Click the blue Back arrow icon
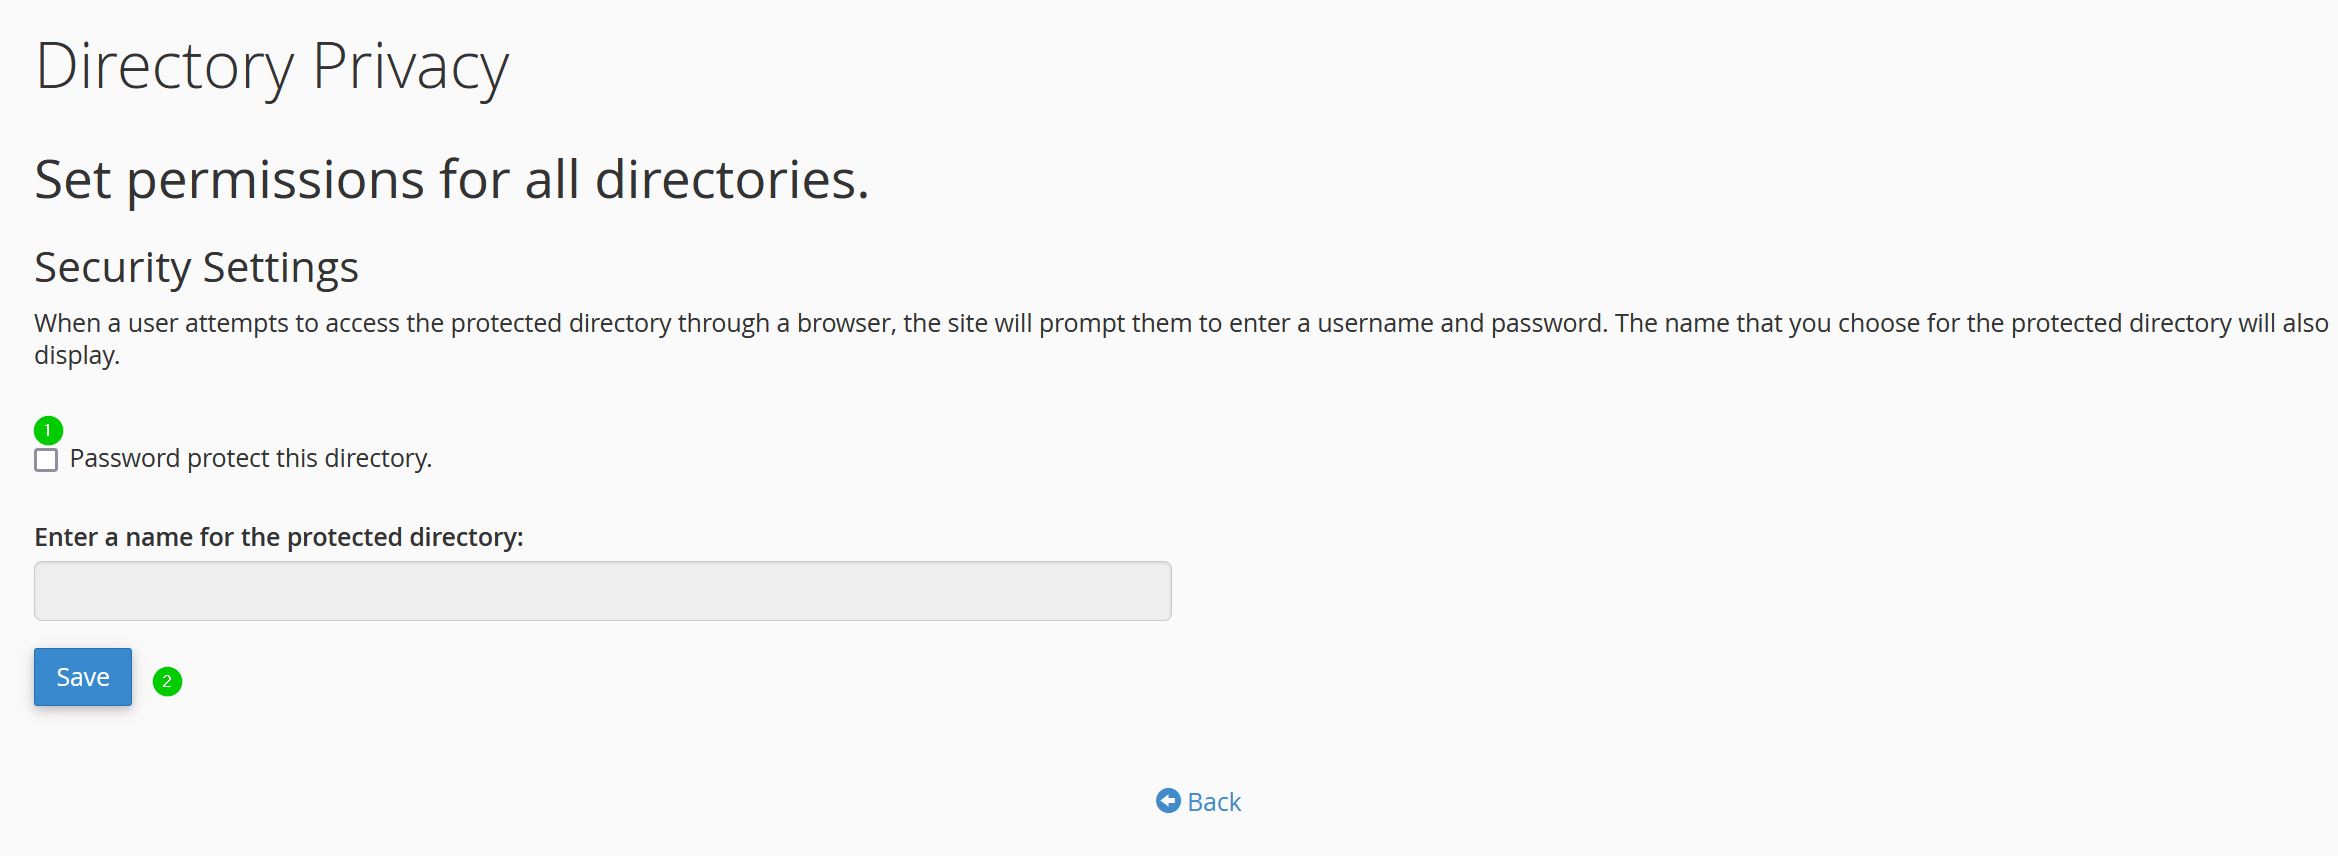2338x856 pixels. coord(1168,801)
